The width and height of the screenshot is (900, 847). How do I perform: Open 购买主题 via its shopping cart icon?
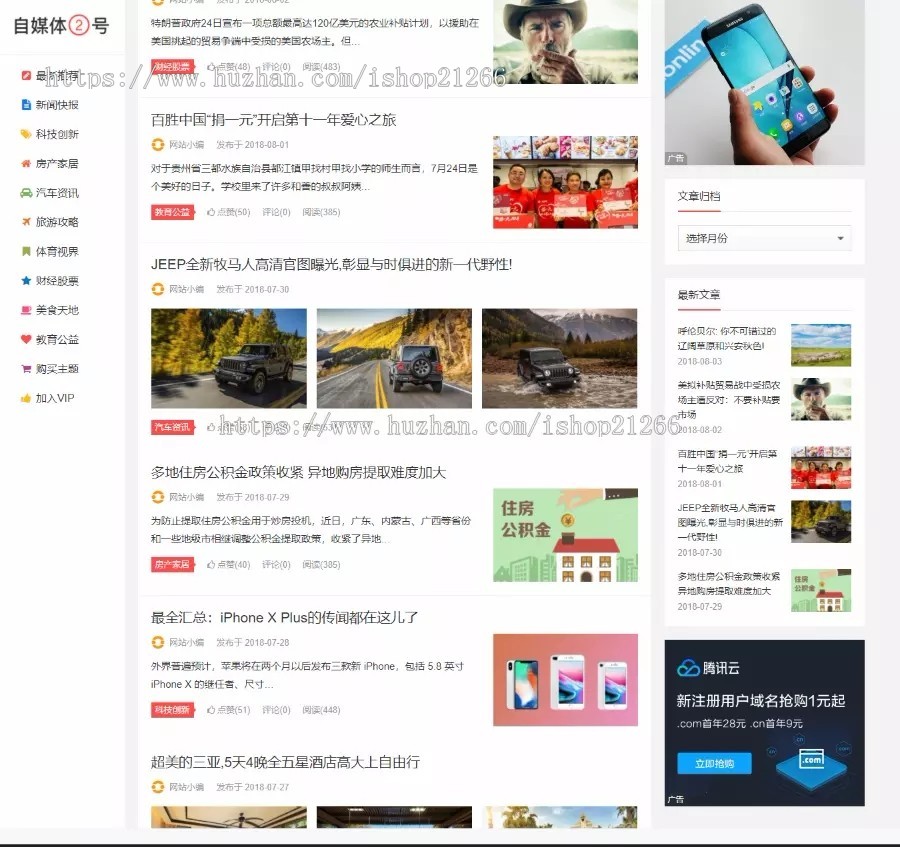(x=28, y=369)
